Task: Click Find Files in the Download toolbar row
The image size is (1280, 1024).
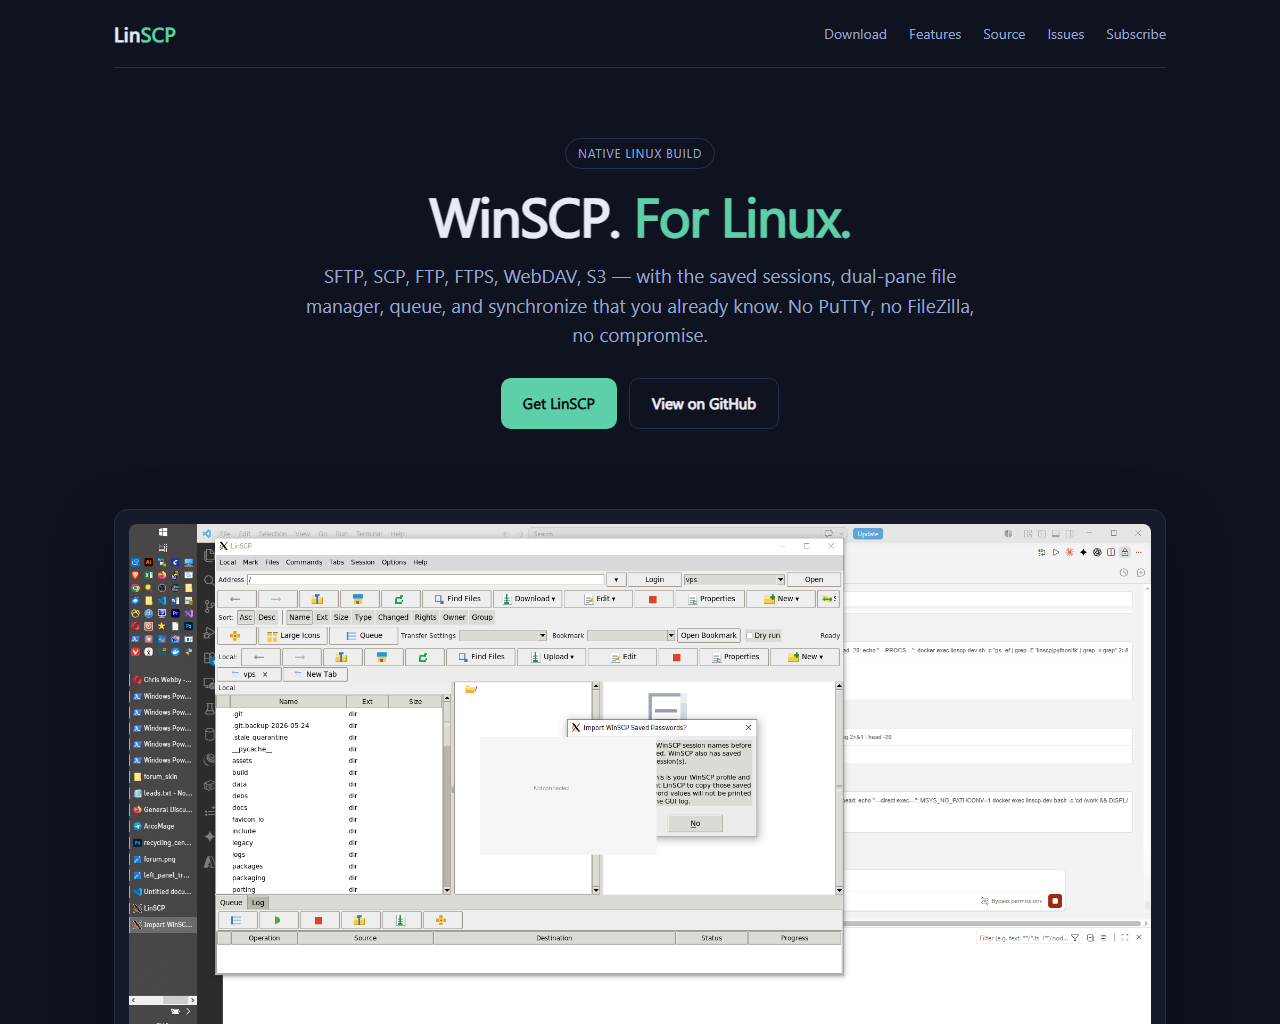Action: tap(457, 599)
